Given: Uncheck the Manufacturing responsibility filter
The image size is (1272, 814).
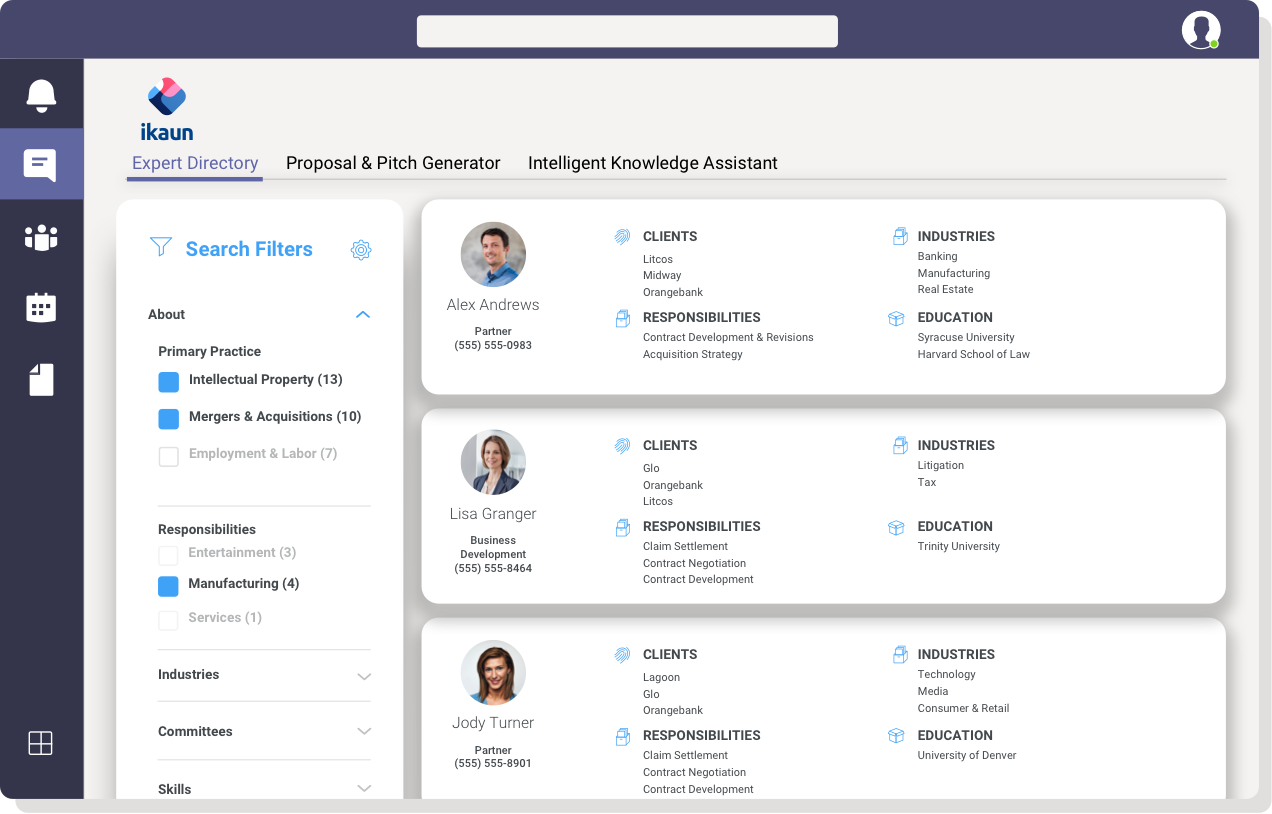Looking at the screenshot, I should coord(169,585).
